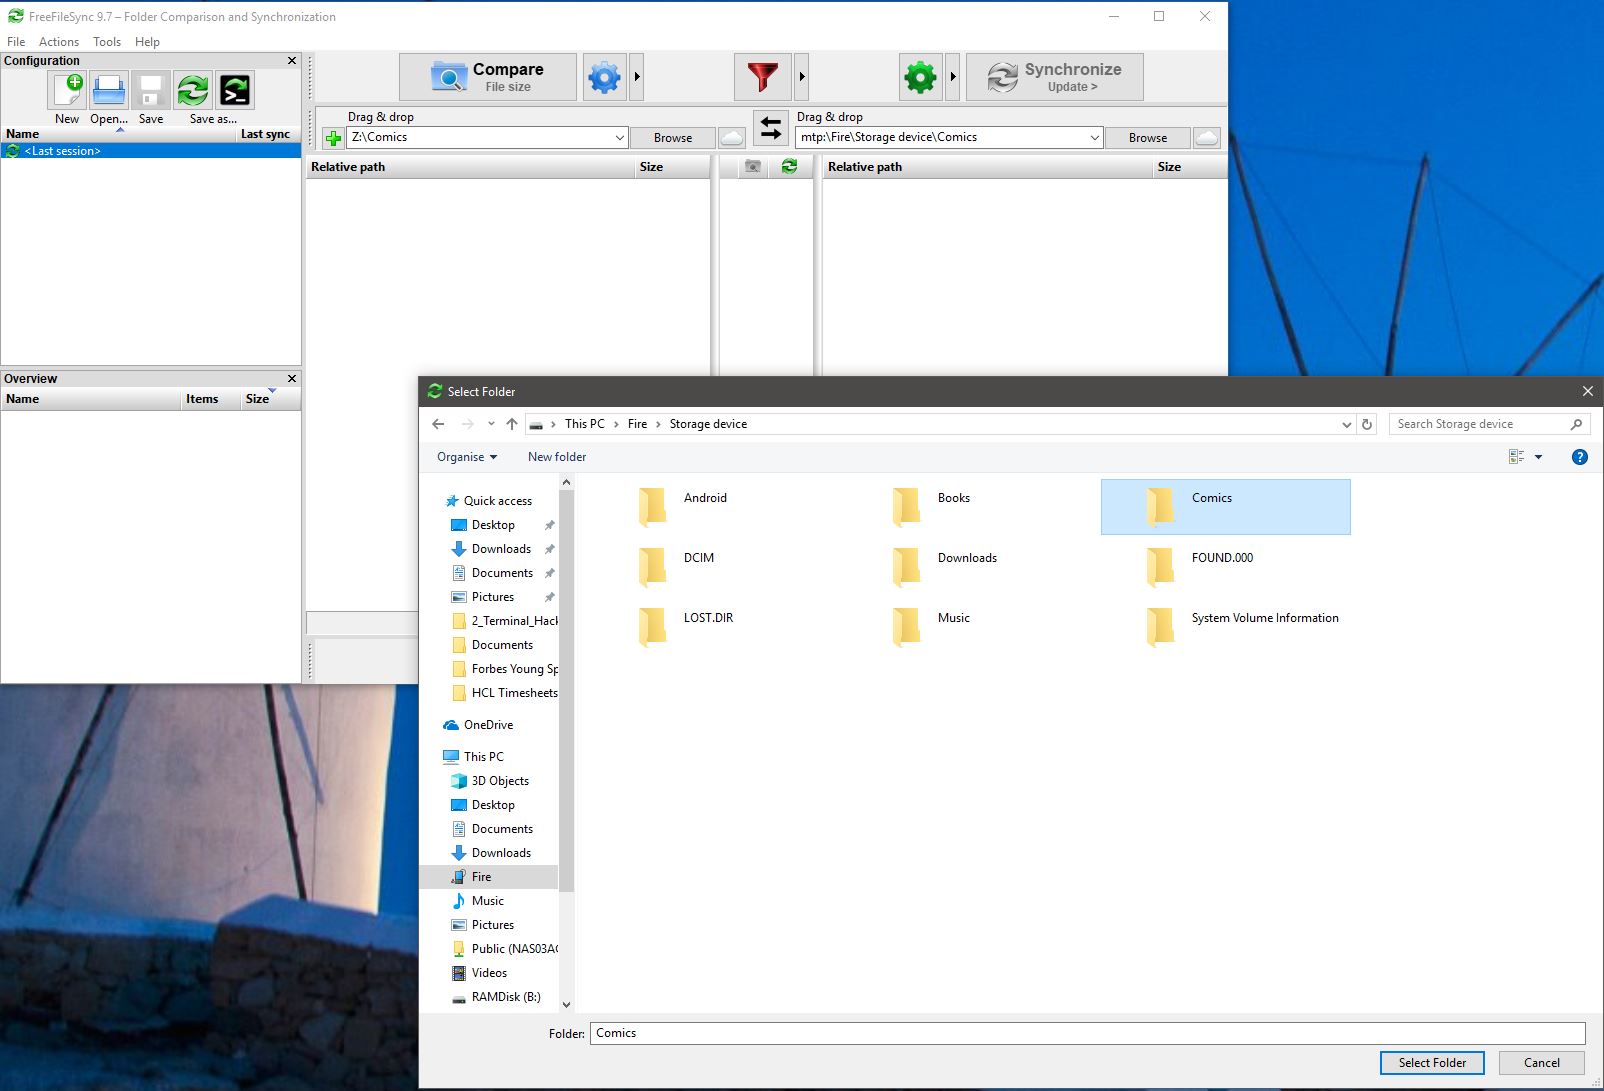
Task: Open the Tools menu
Action: pos(107,42)
